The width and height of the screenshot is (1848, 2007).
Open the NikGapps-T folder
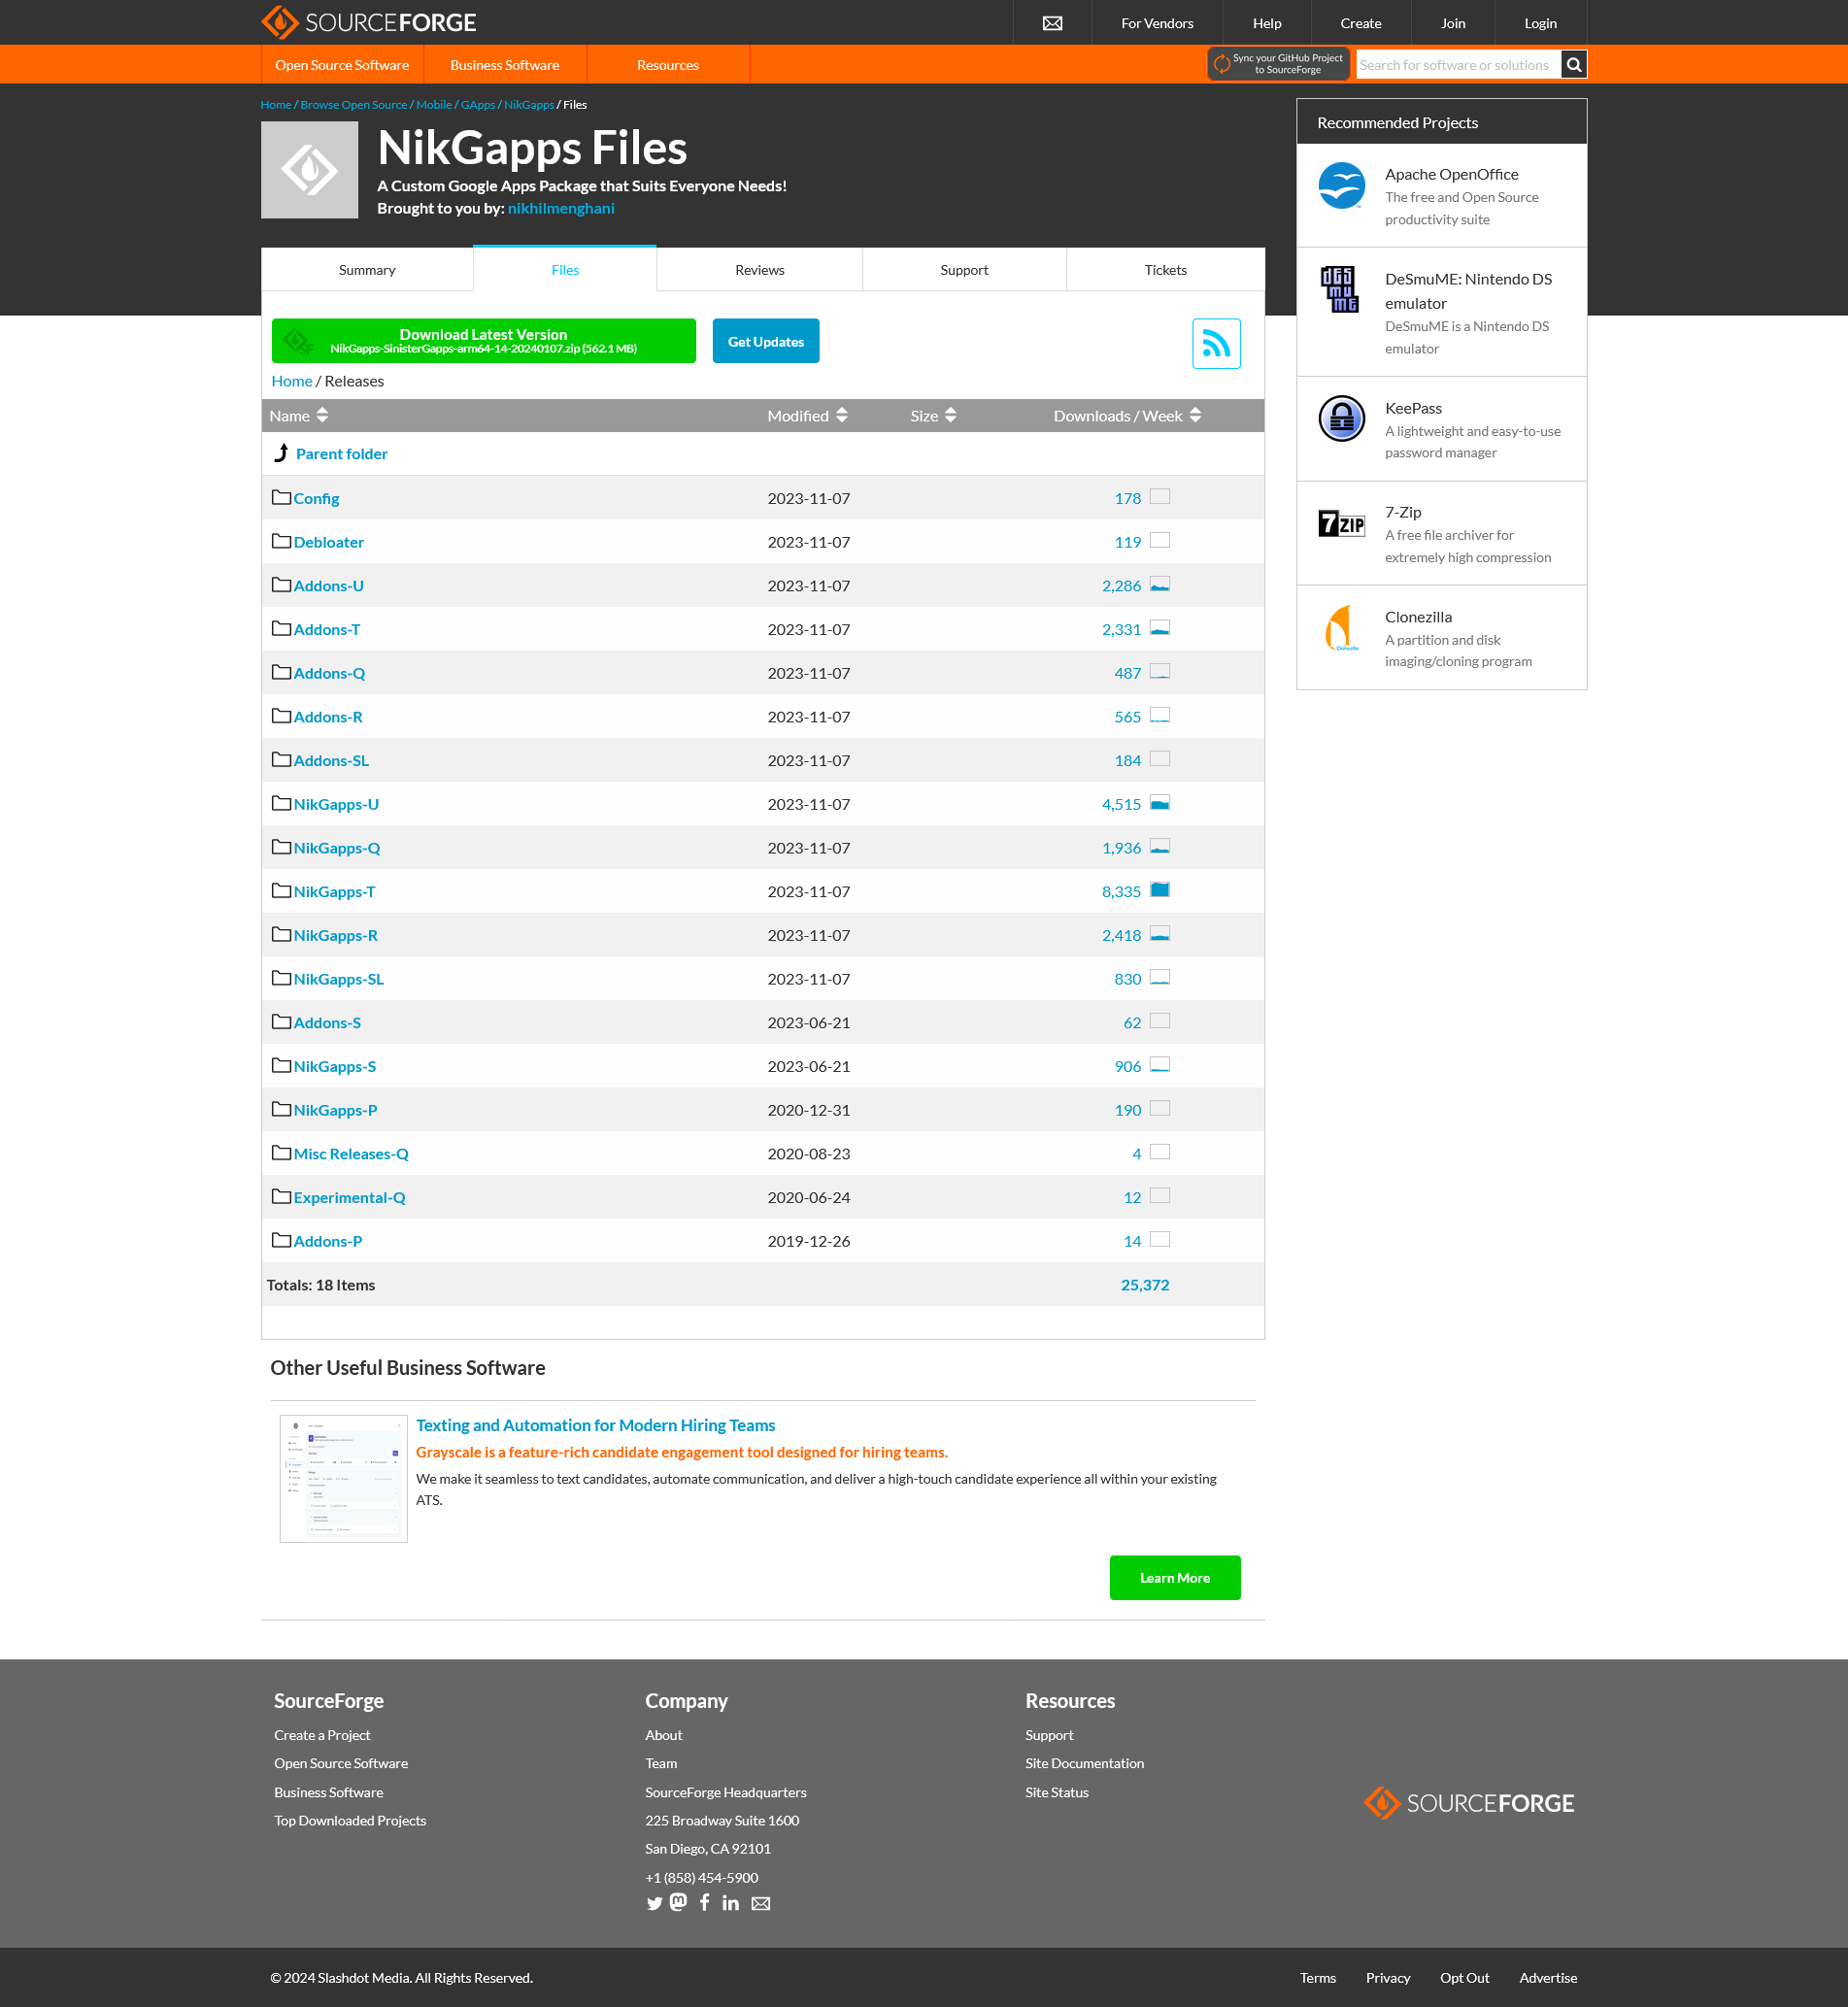coord(334,891)
